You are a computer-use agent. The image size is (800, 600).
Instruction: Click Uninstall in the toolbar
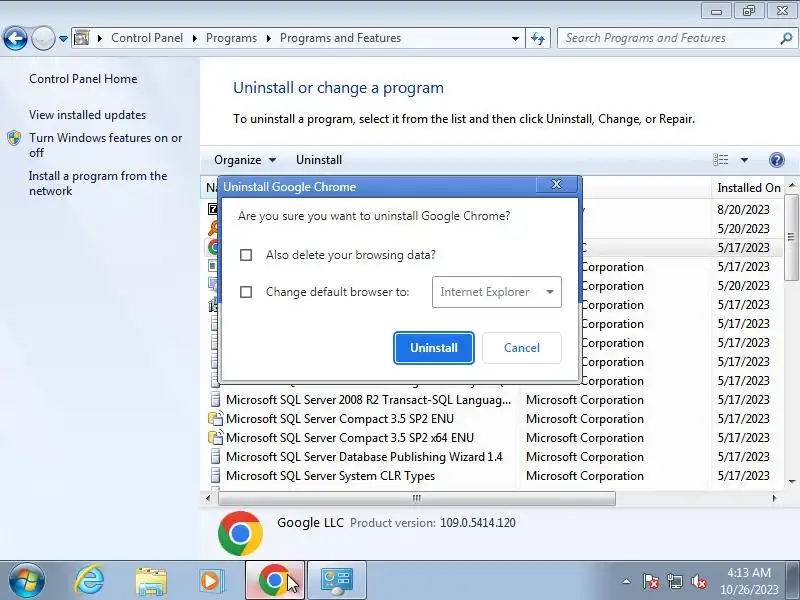click(319, 160)
